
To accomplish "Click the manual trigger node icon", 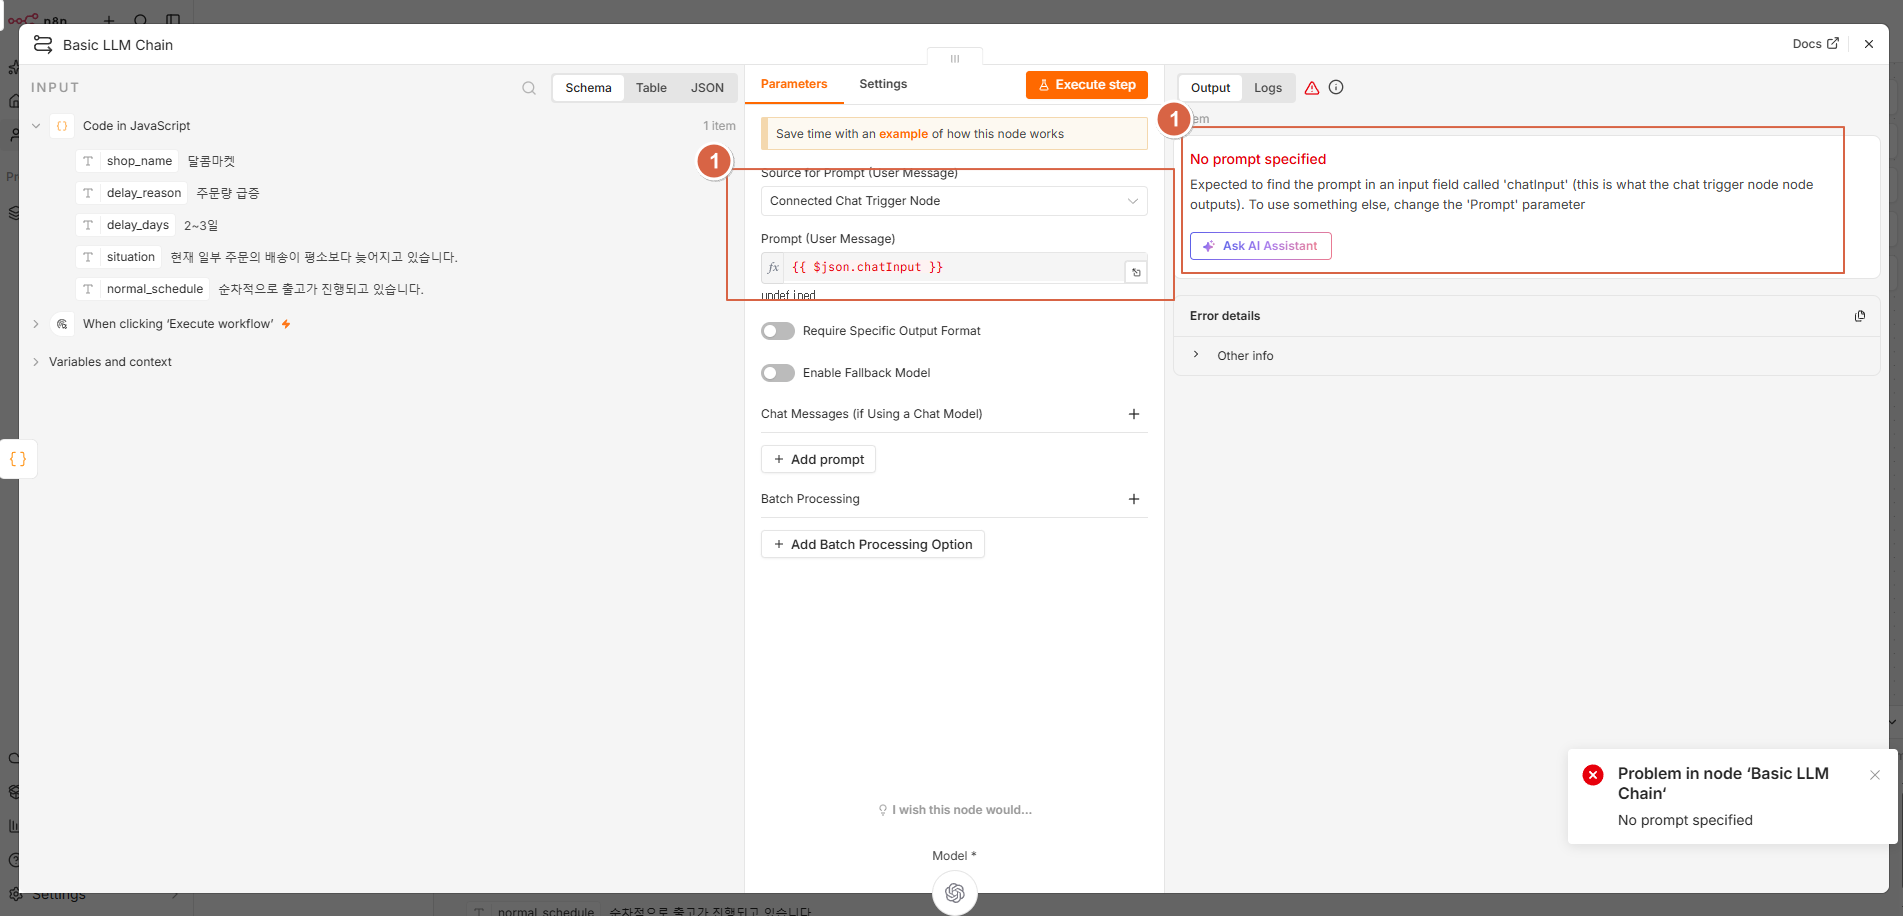I will [62, 324].
